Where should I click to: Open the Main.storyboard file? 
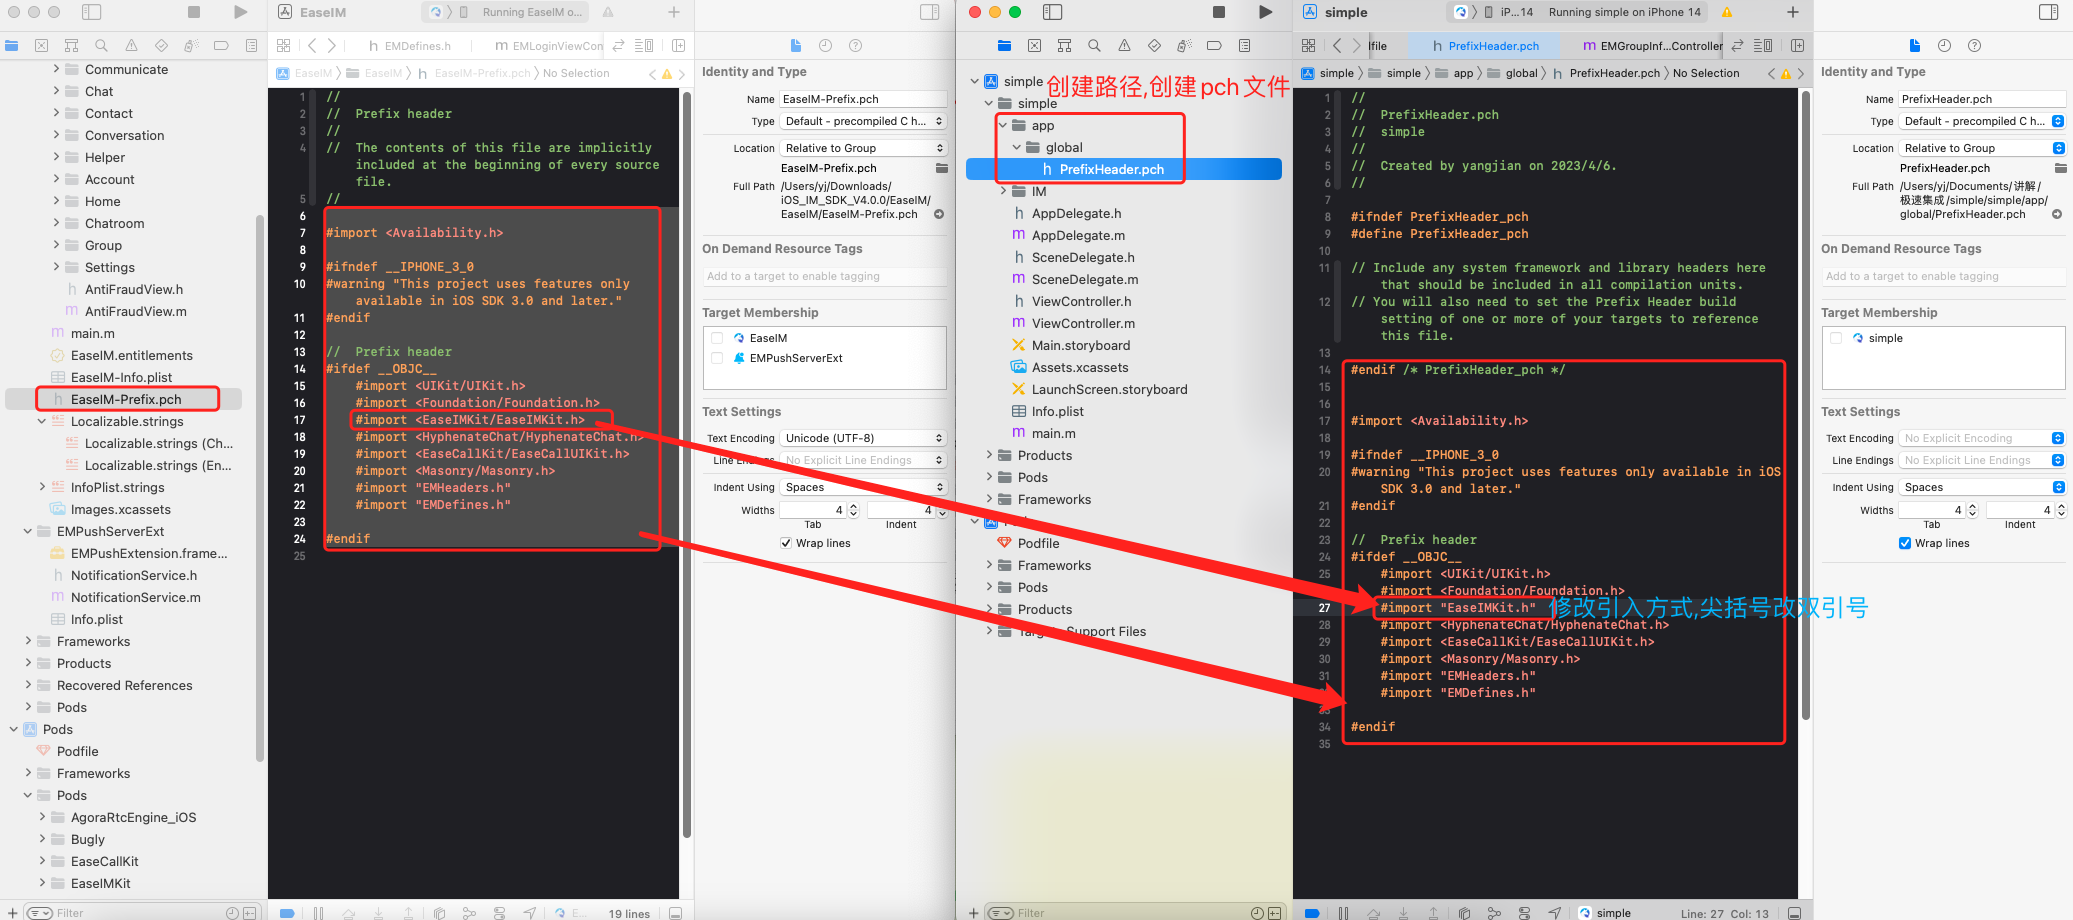tap(1081, 345)
